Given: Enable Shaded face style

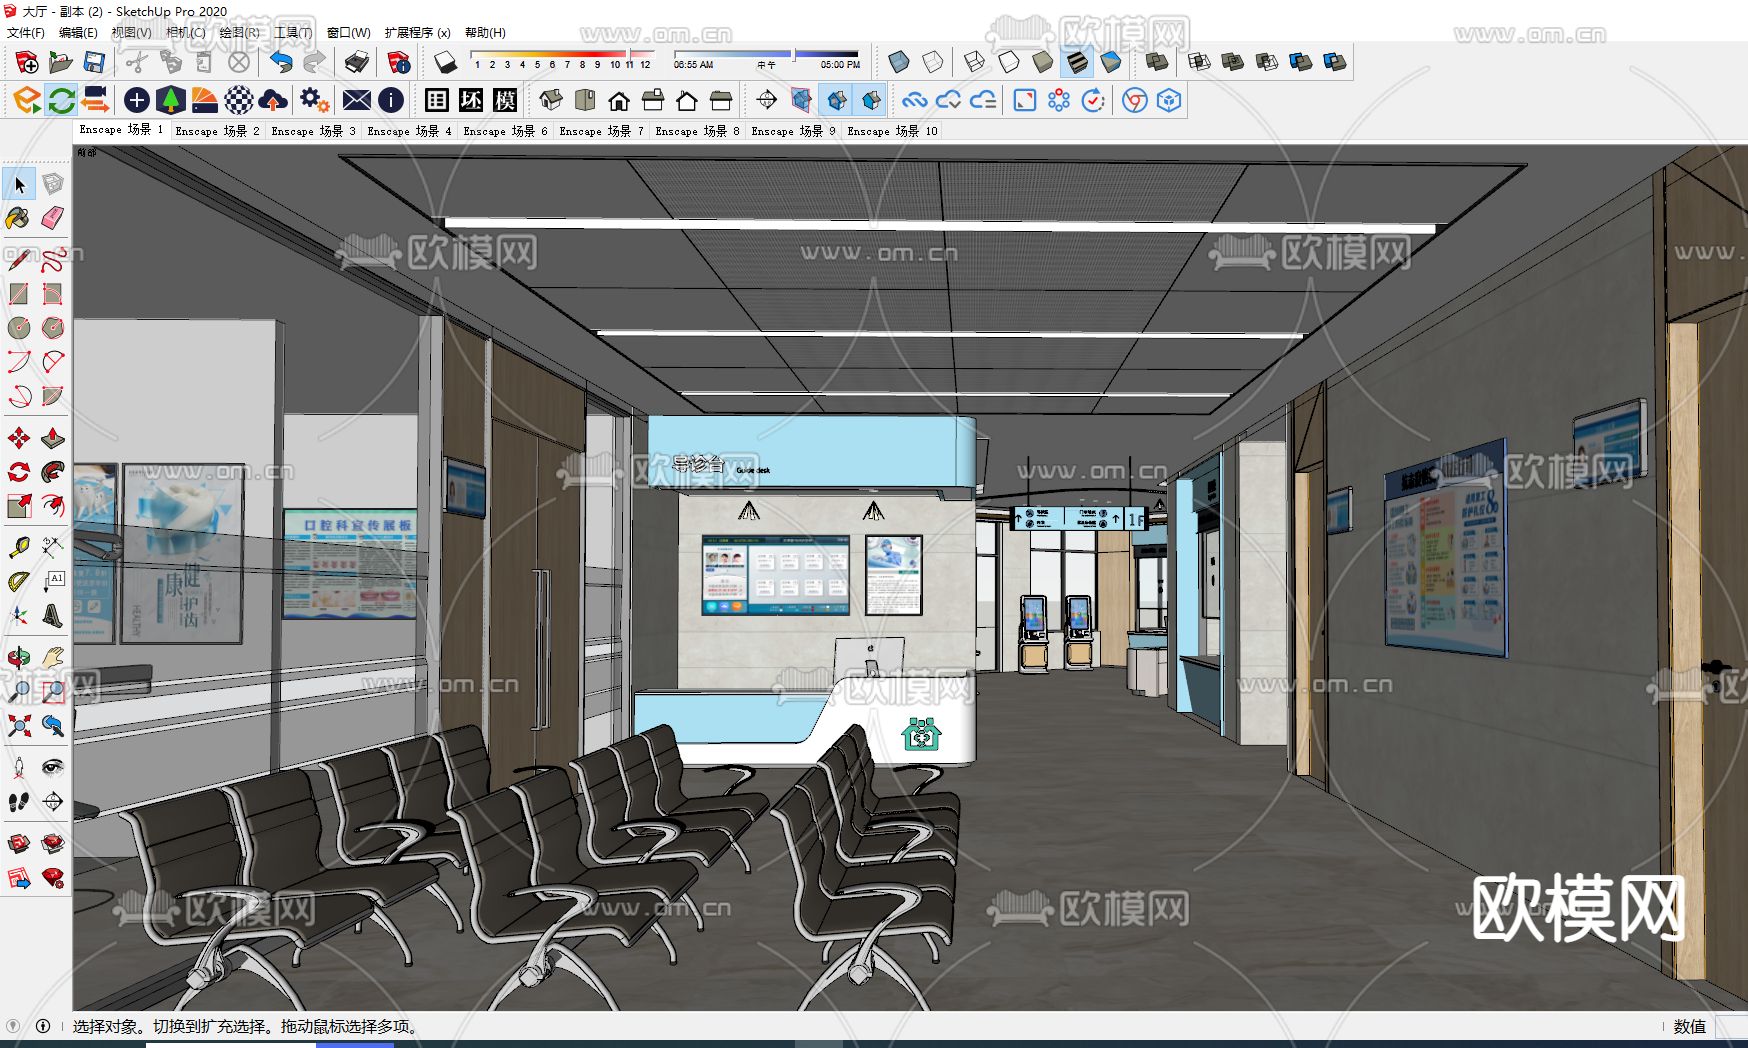Looking at the screenshot, I should pos(1043,63).
